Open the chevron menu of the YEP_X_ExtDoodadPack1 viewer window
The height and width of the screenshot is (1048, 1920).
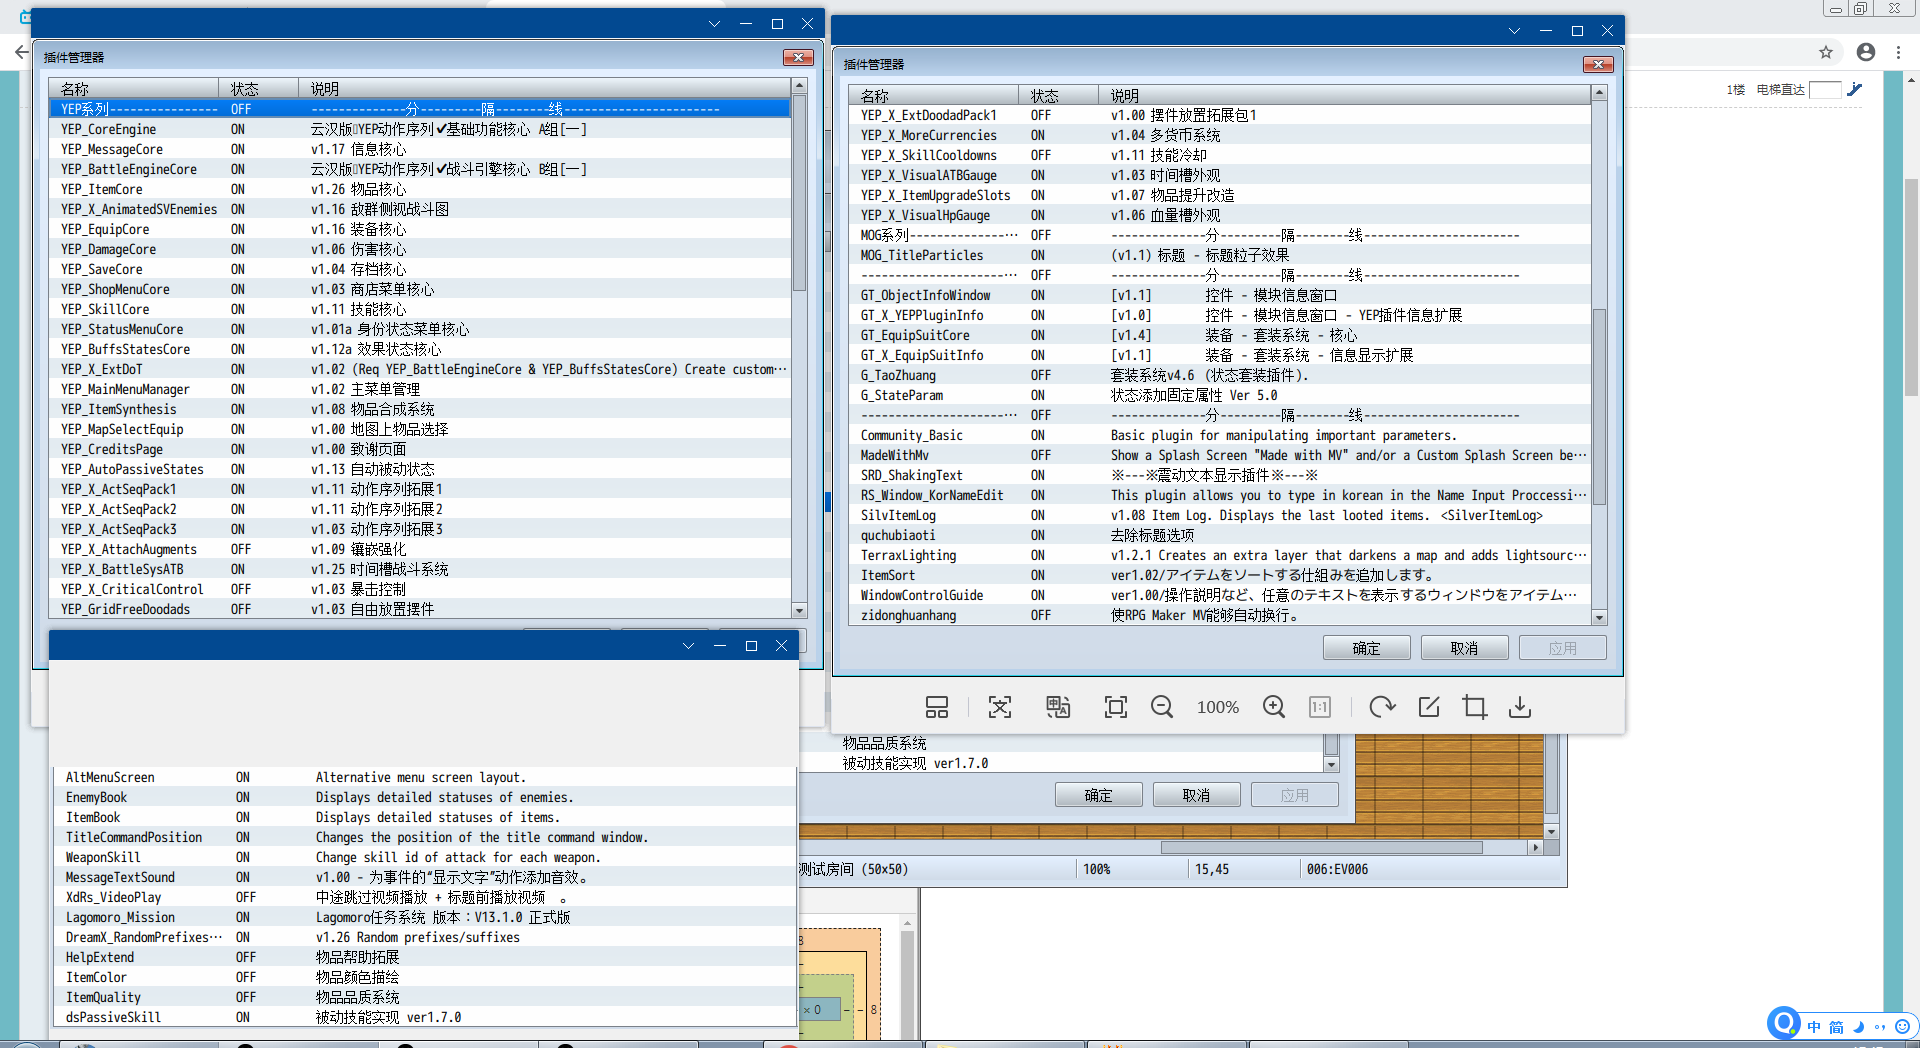coord(1514,31)
